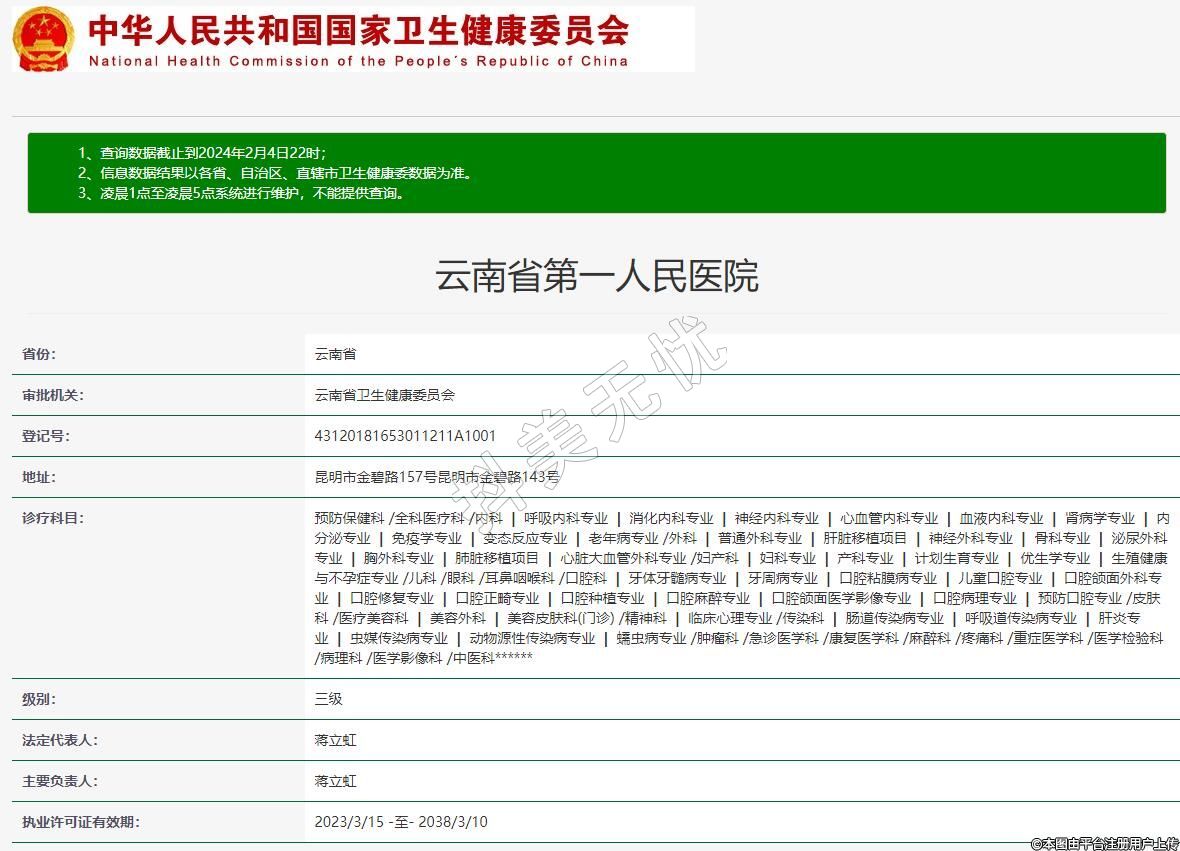This screenshot has width=1180, height=851.
Task: Click the national emblem logo icon
Action: click(42, 38)
